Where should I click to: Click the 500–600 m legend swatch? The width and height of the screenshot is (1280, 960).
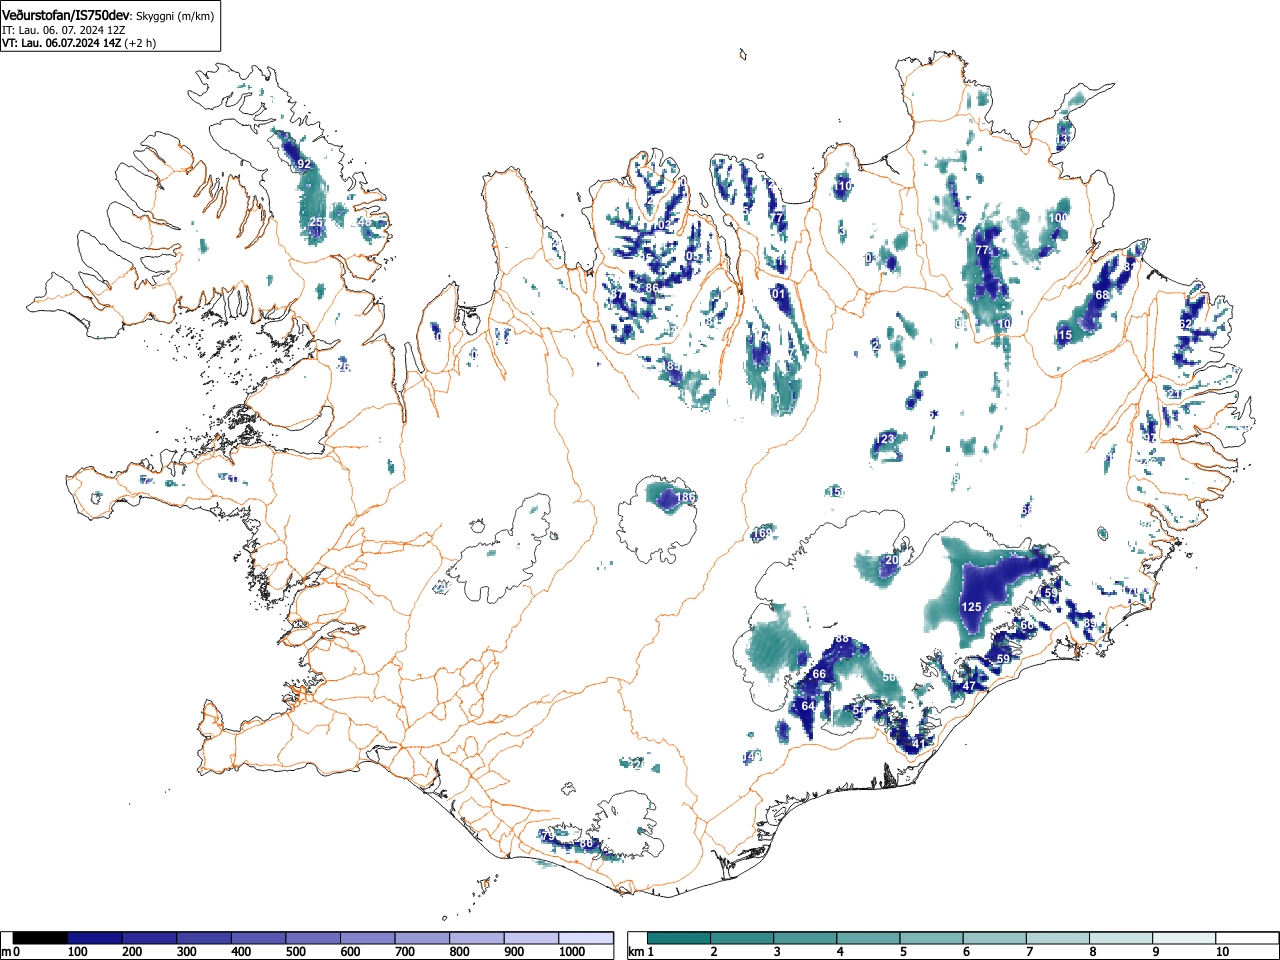pos(313,938)
